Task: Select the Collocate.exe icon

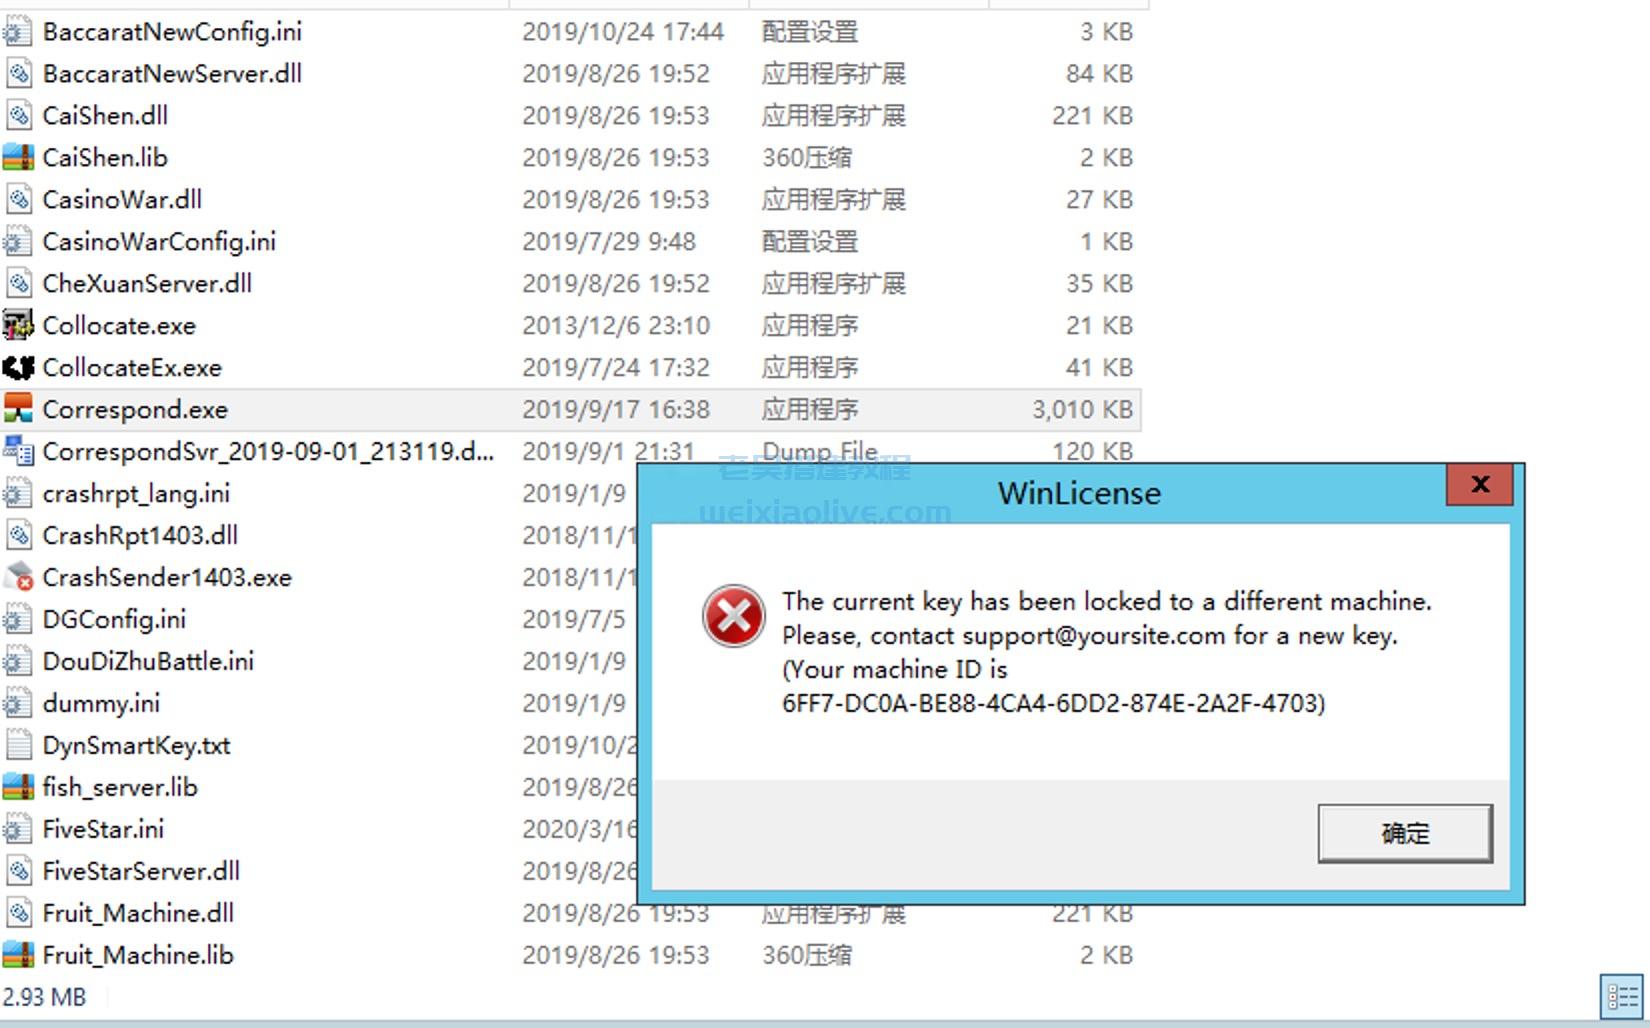Action: pos(18,325)
